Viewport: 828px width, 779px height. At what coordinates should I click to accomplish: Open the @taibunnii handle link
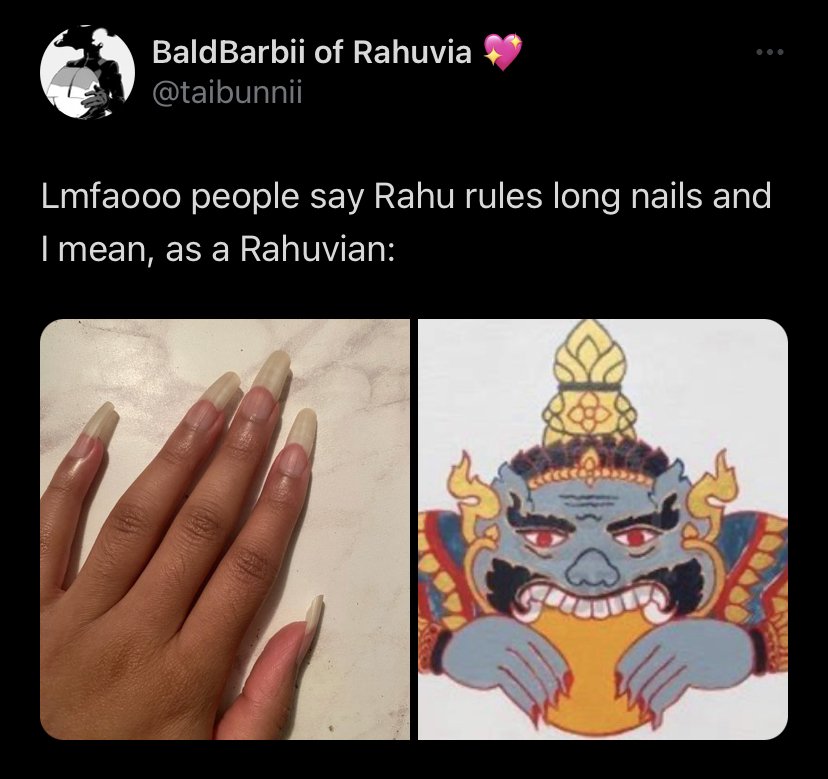click(x=227, y=93)
